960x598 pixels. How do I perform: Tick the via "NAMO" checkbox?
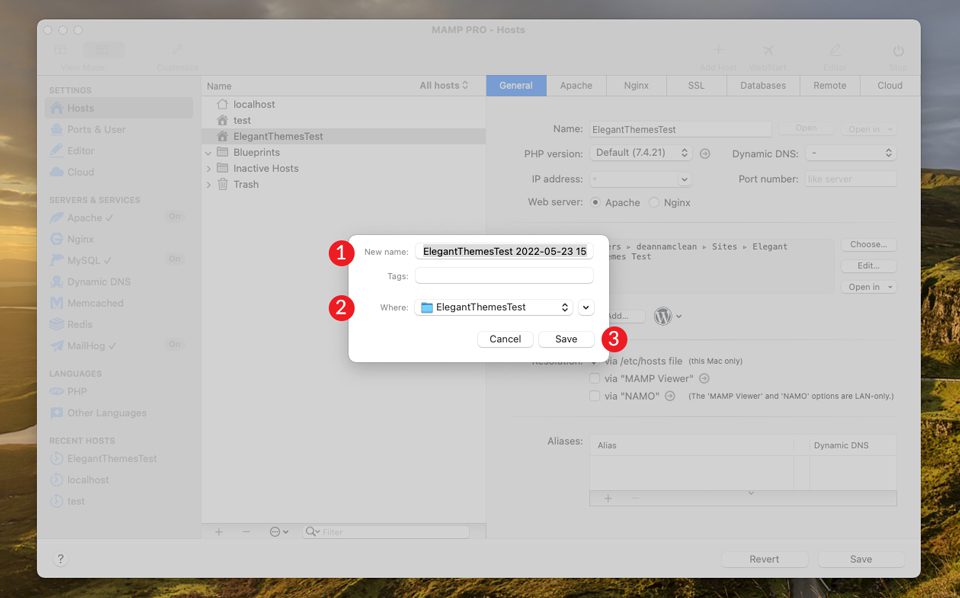(595, 396)
